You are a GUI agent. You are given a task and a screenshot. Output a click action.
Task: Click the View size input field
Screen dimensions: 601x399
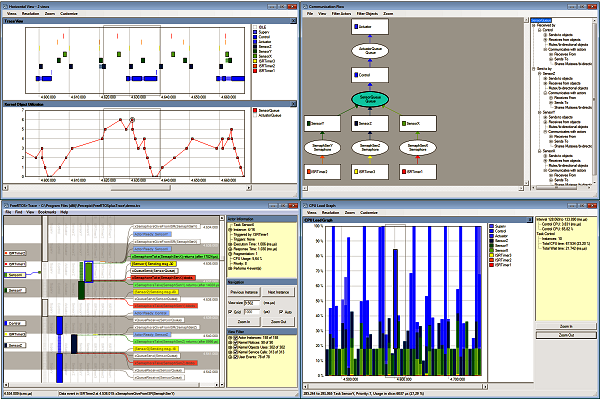[252, 303]
